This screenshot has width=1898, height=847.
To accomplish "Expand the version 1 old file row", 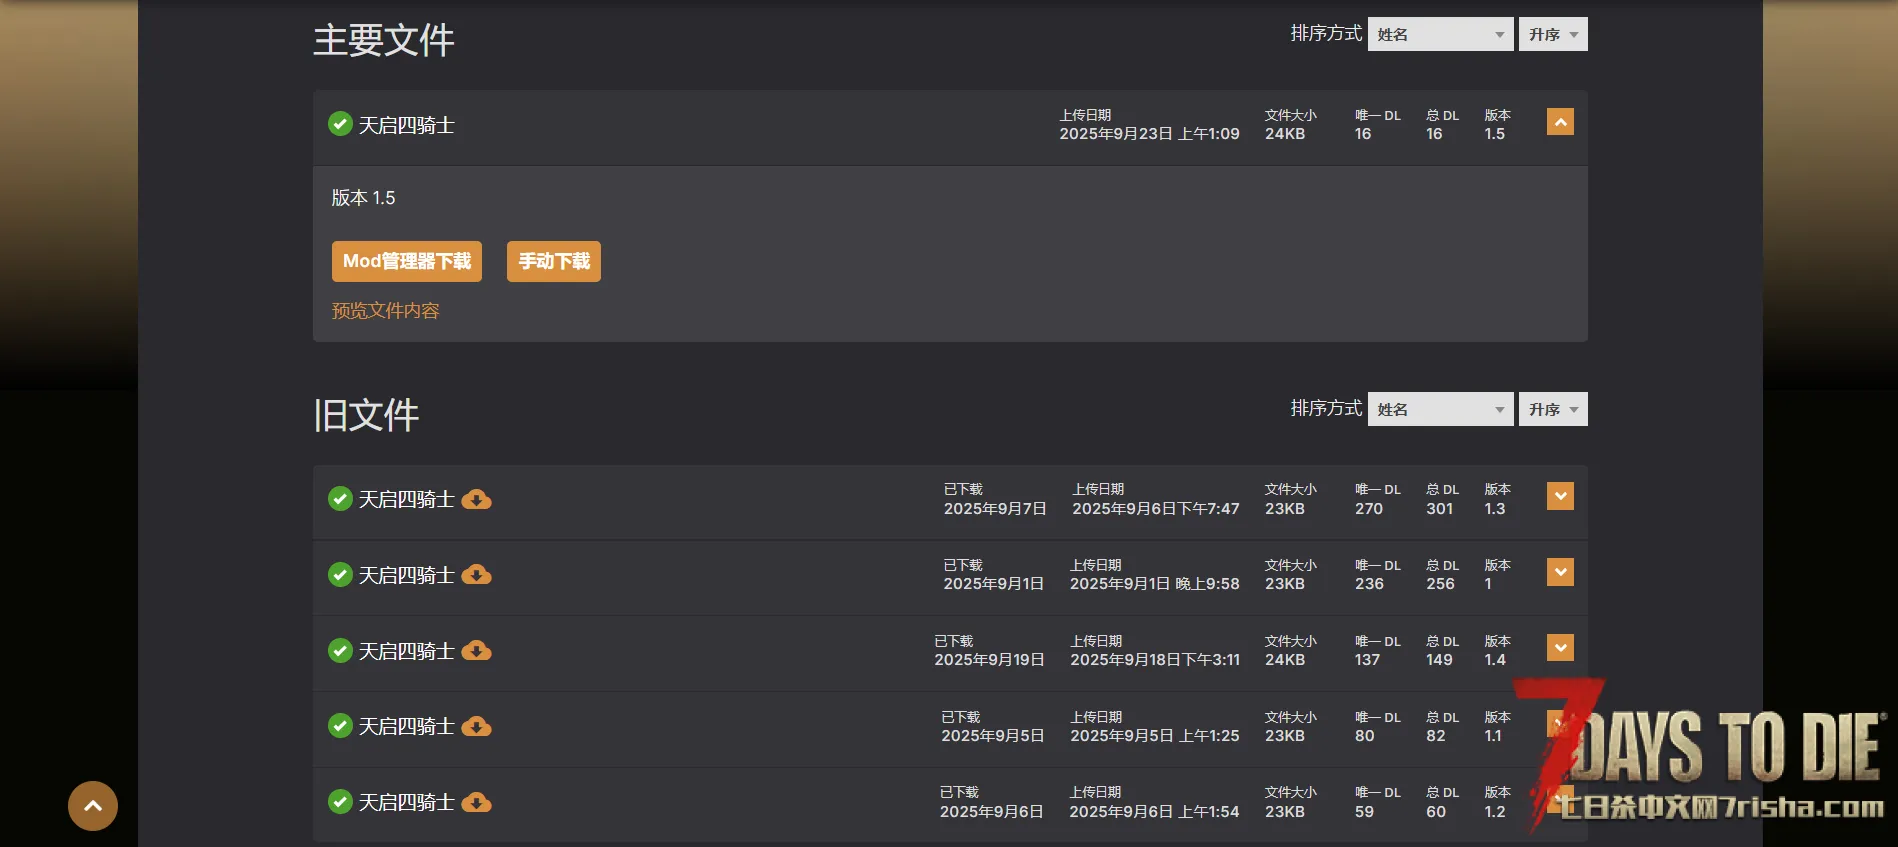I will coord(1560,572).
